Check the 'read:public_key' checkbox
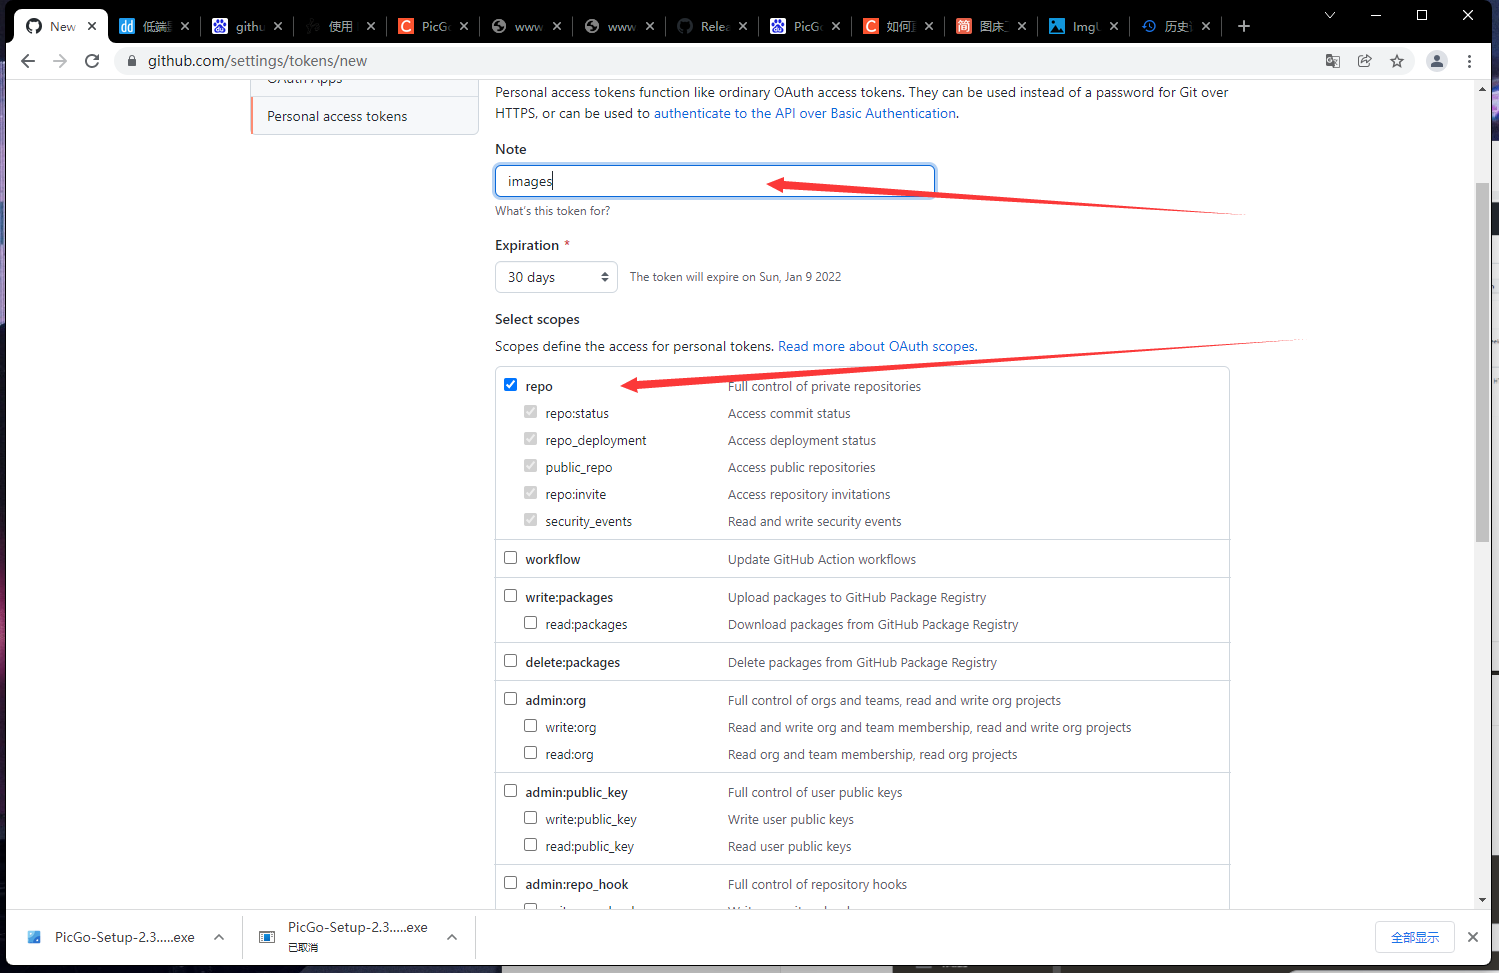This screenshot has height=973, width=1499. (531, 845)
